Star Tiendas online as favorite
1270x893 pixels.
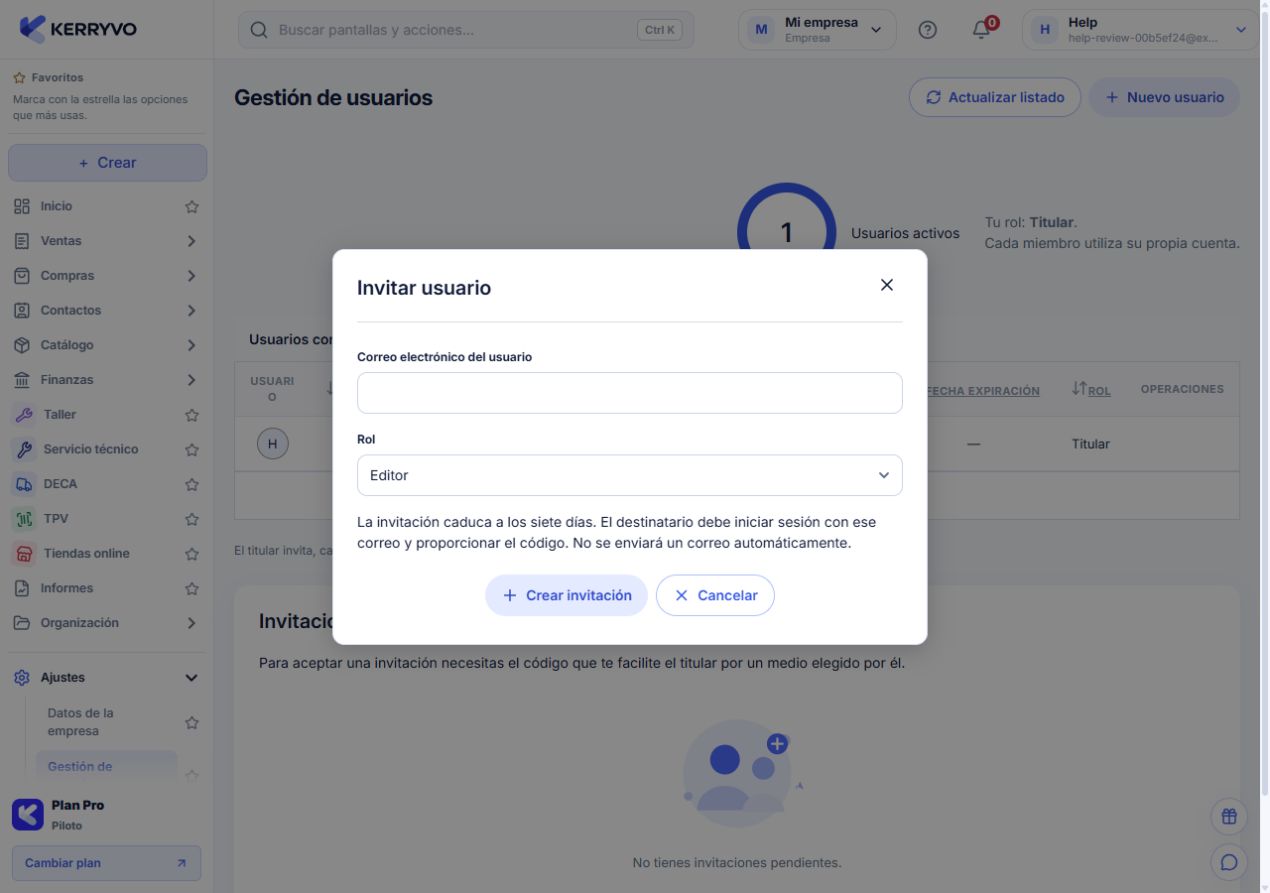point(192,554)
